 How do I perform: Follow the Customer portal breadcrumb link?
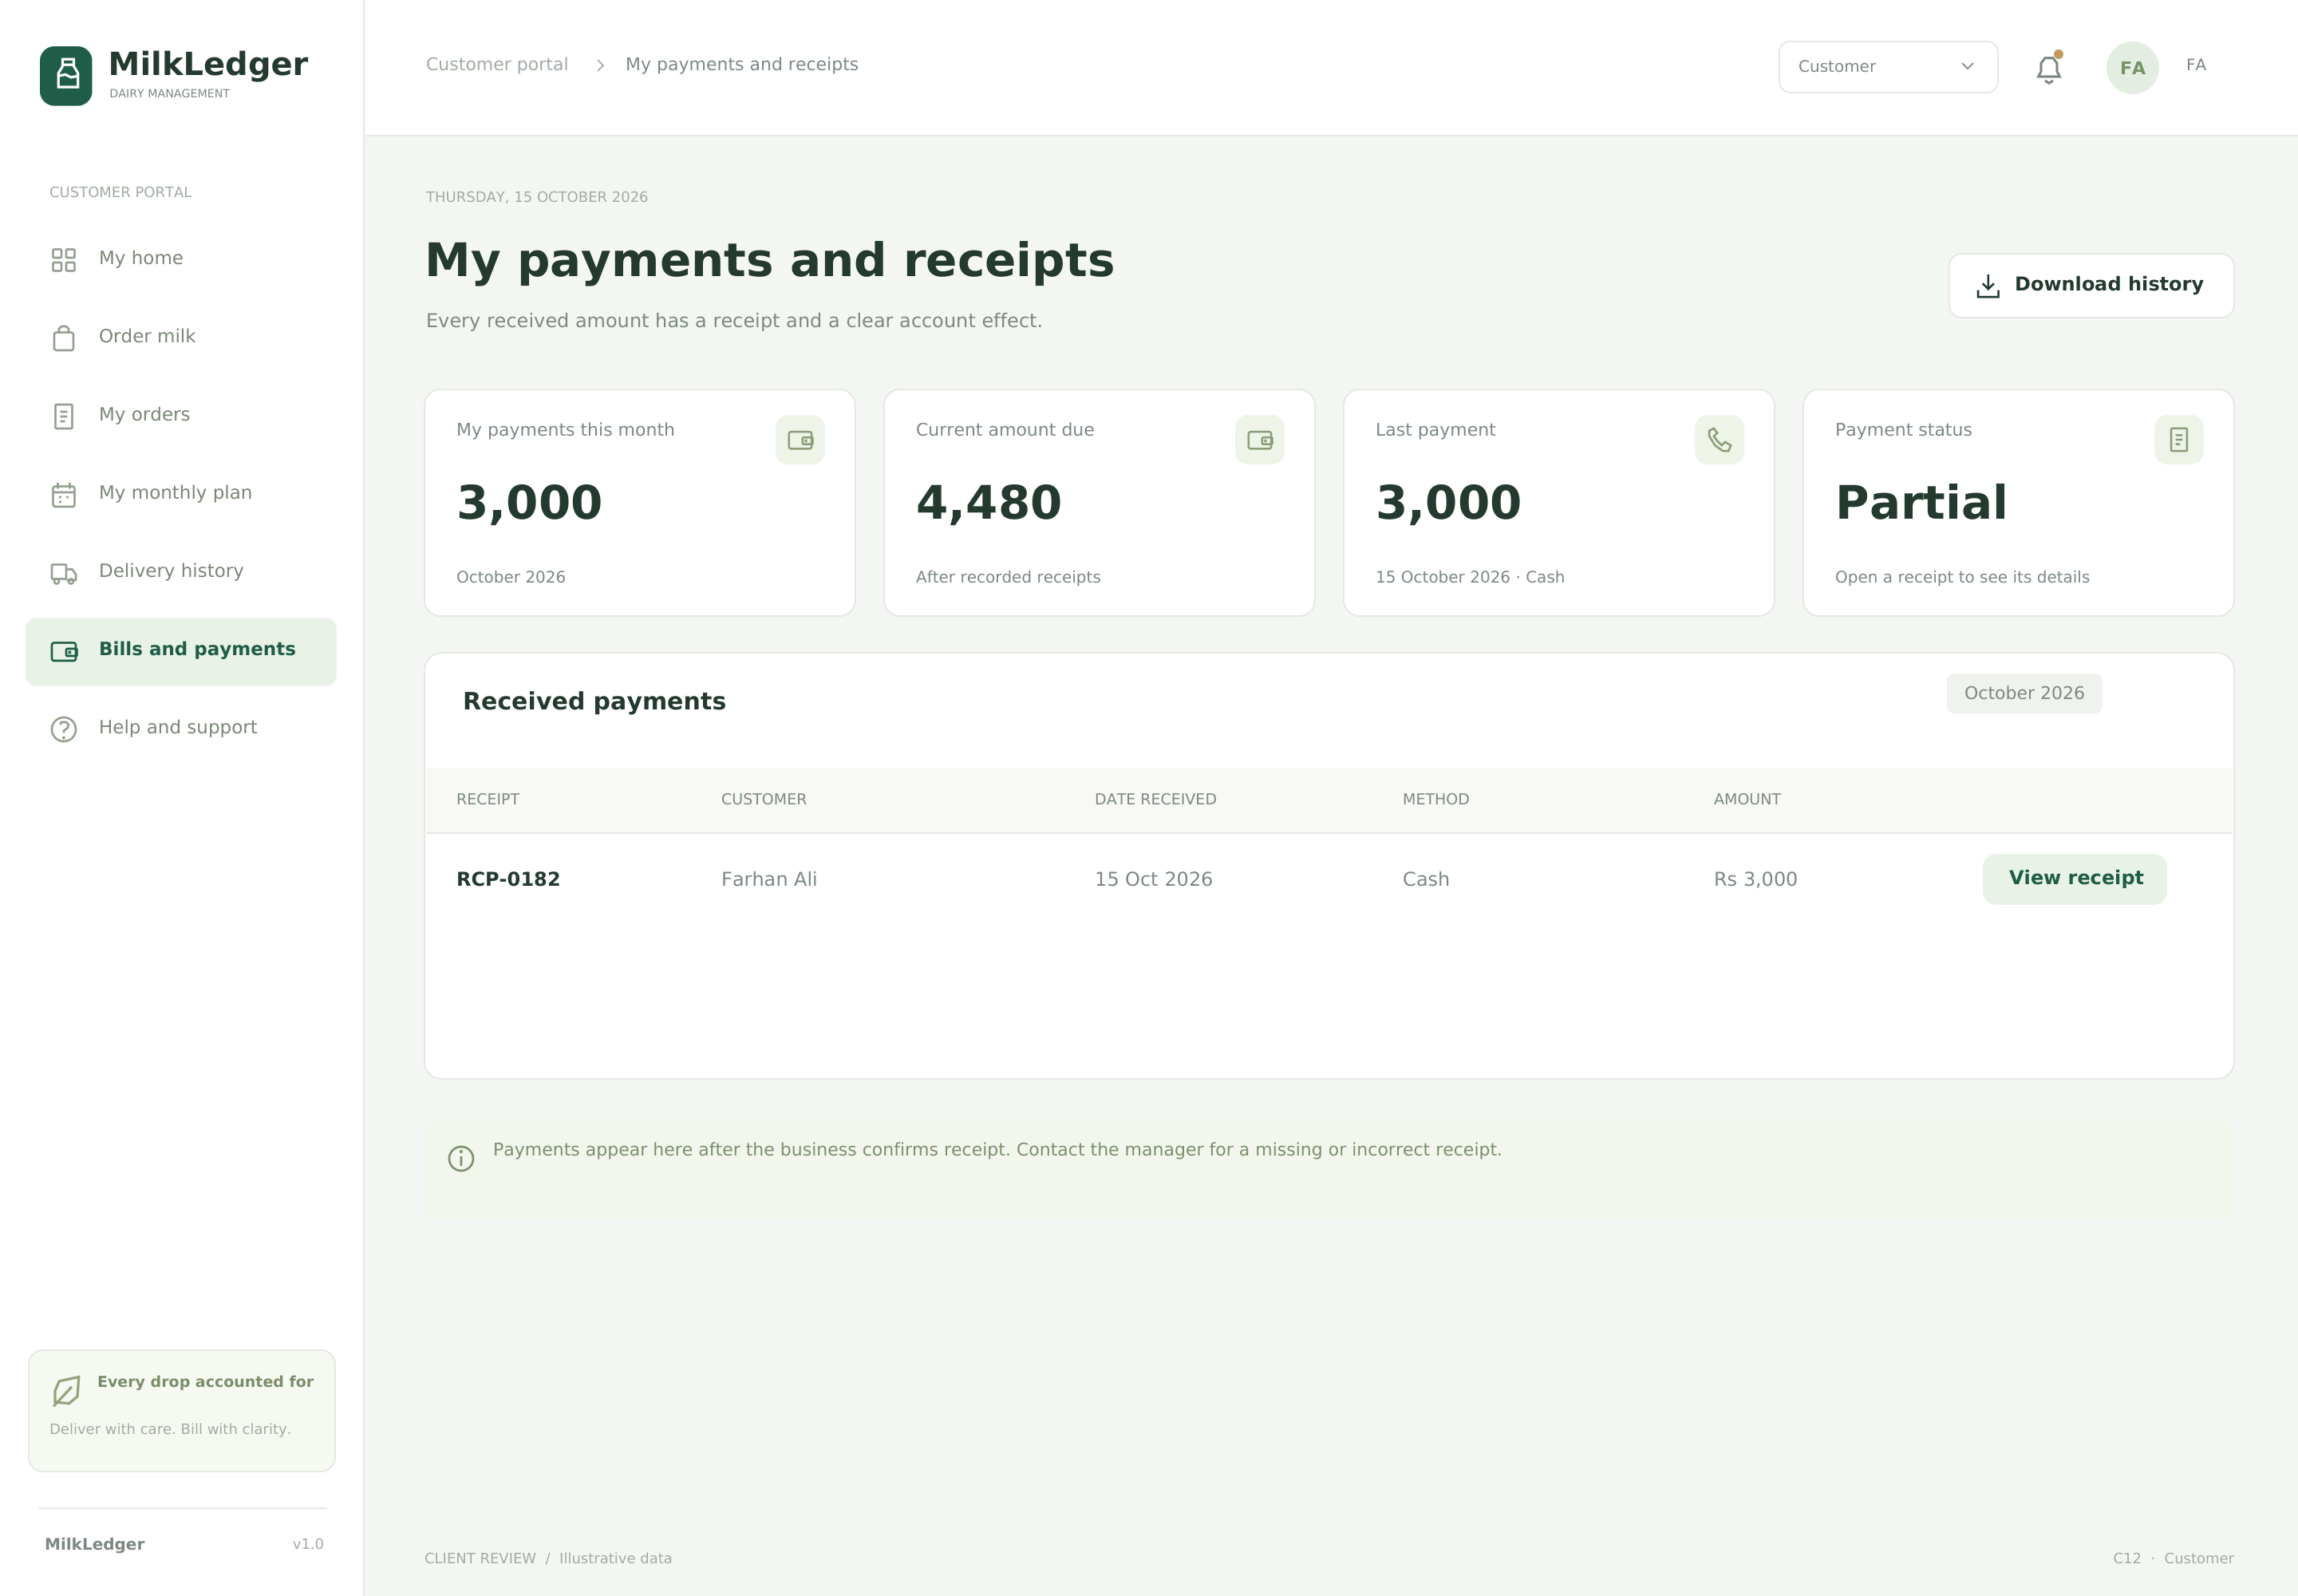pos(497,64)
